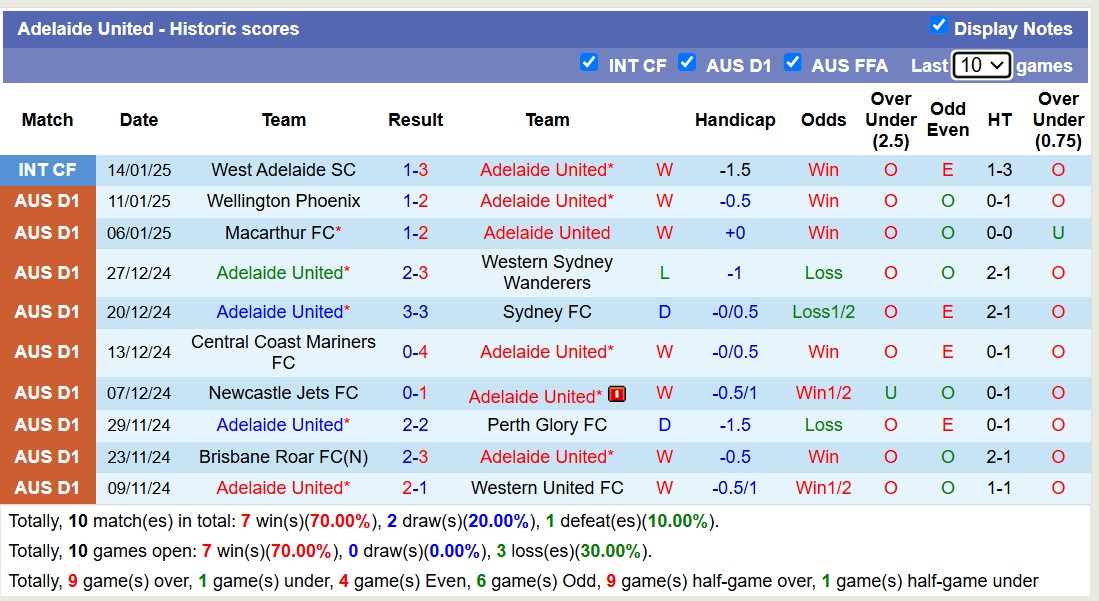1099x601 pixels.
Task: Disable the AUS D1 filter
Action: pyautogui.click(x=687, y=62)
